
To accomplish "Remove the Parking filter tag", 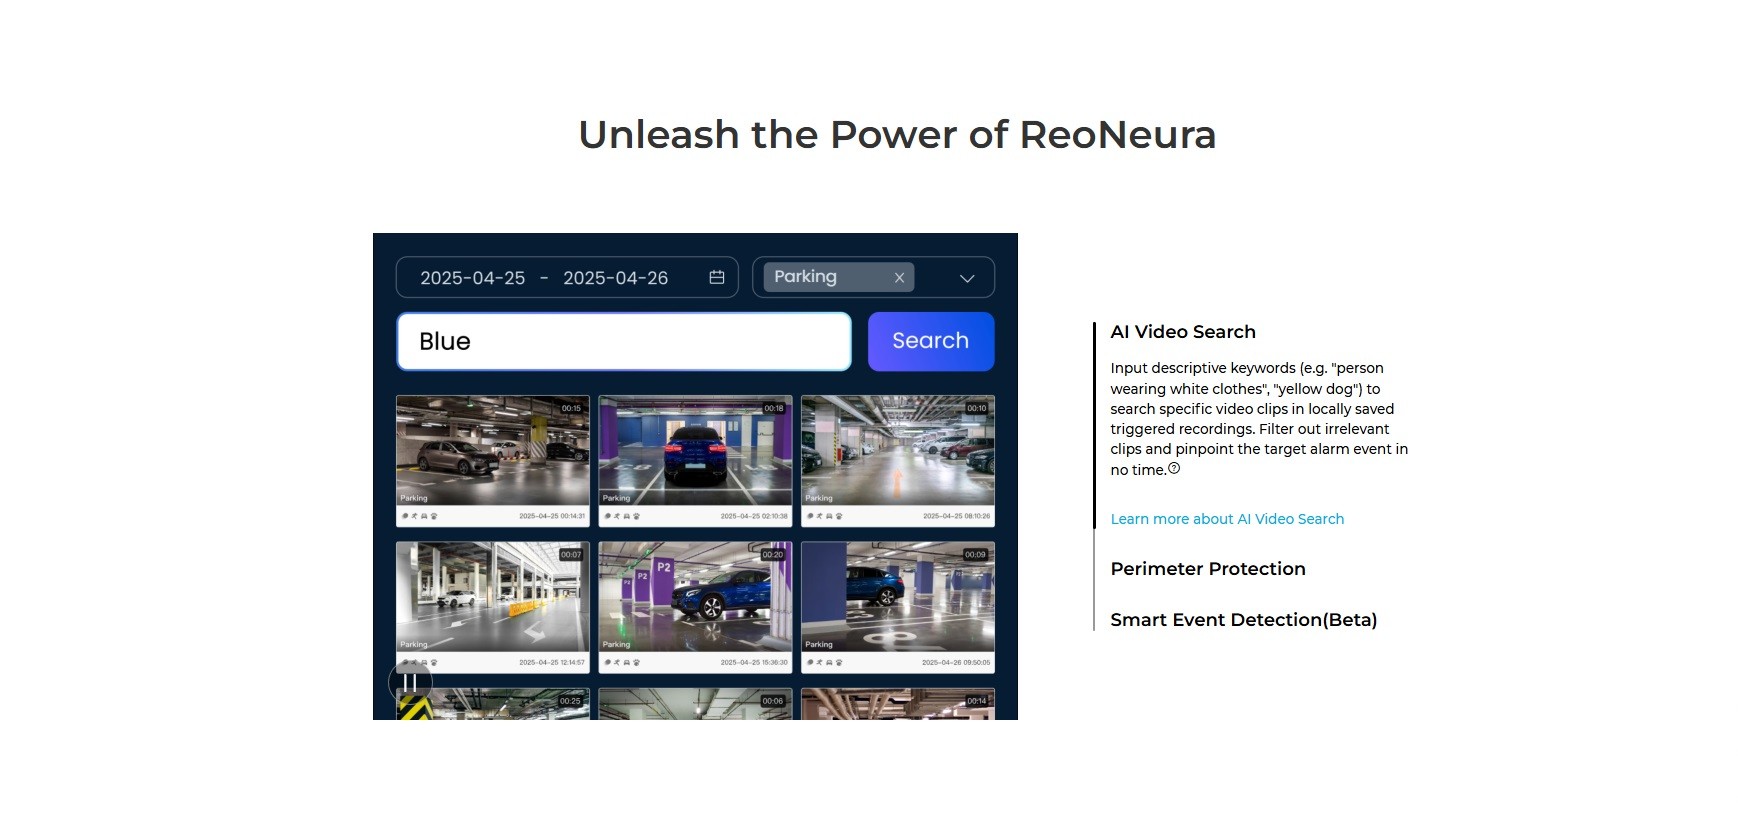I will pos(899,278).
